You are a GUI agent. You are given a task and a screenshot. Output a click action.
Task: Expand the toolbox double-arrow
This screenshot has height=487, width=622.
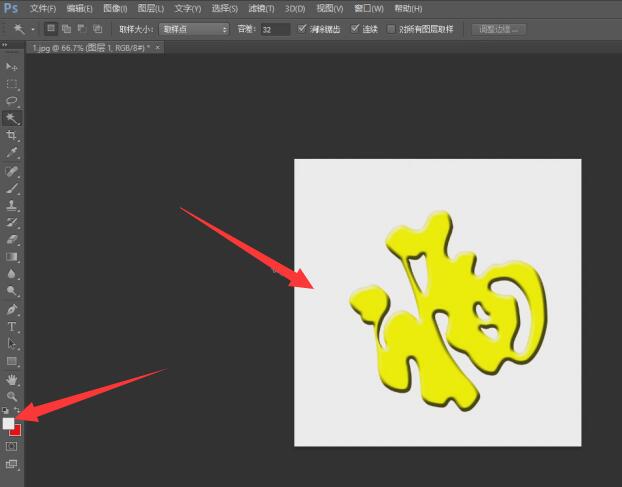click(5, 45)
